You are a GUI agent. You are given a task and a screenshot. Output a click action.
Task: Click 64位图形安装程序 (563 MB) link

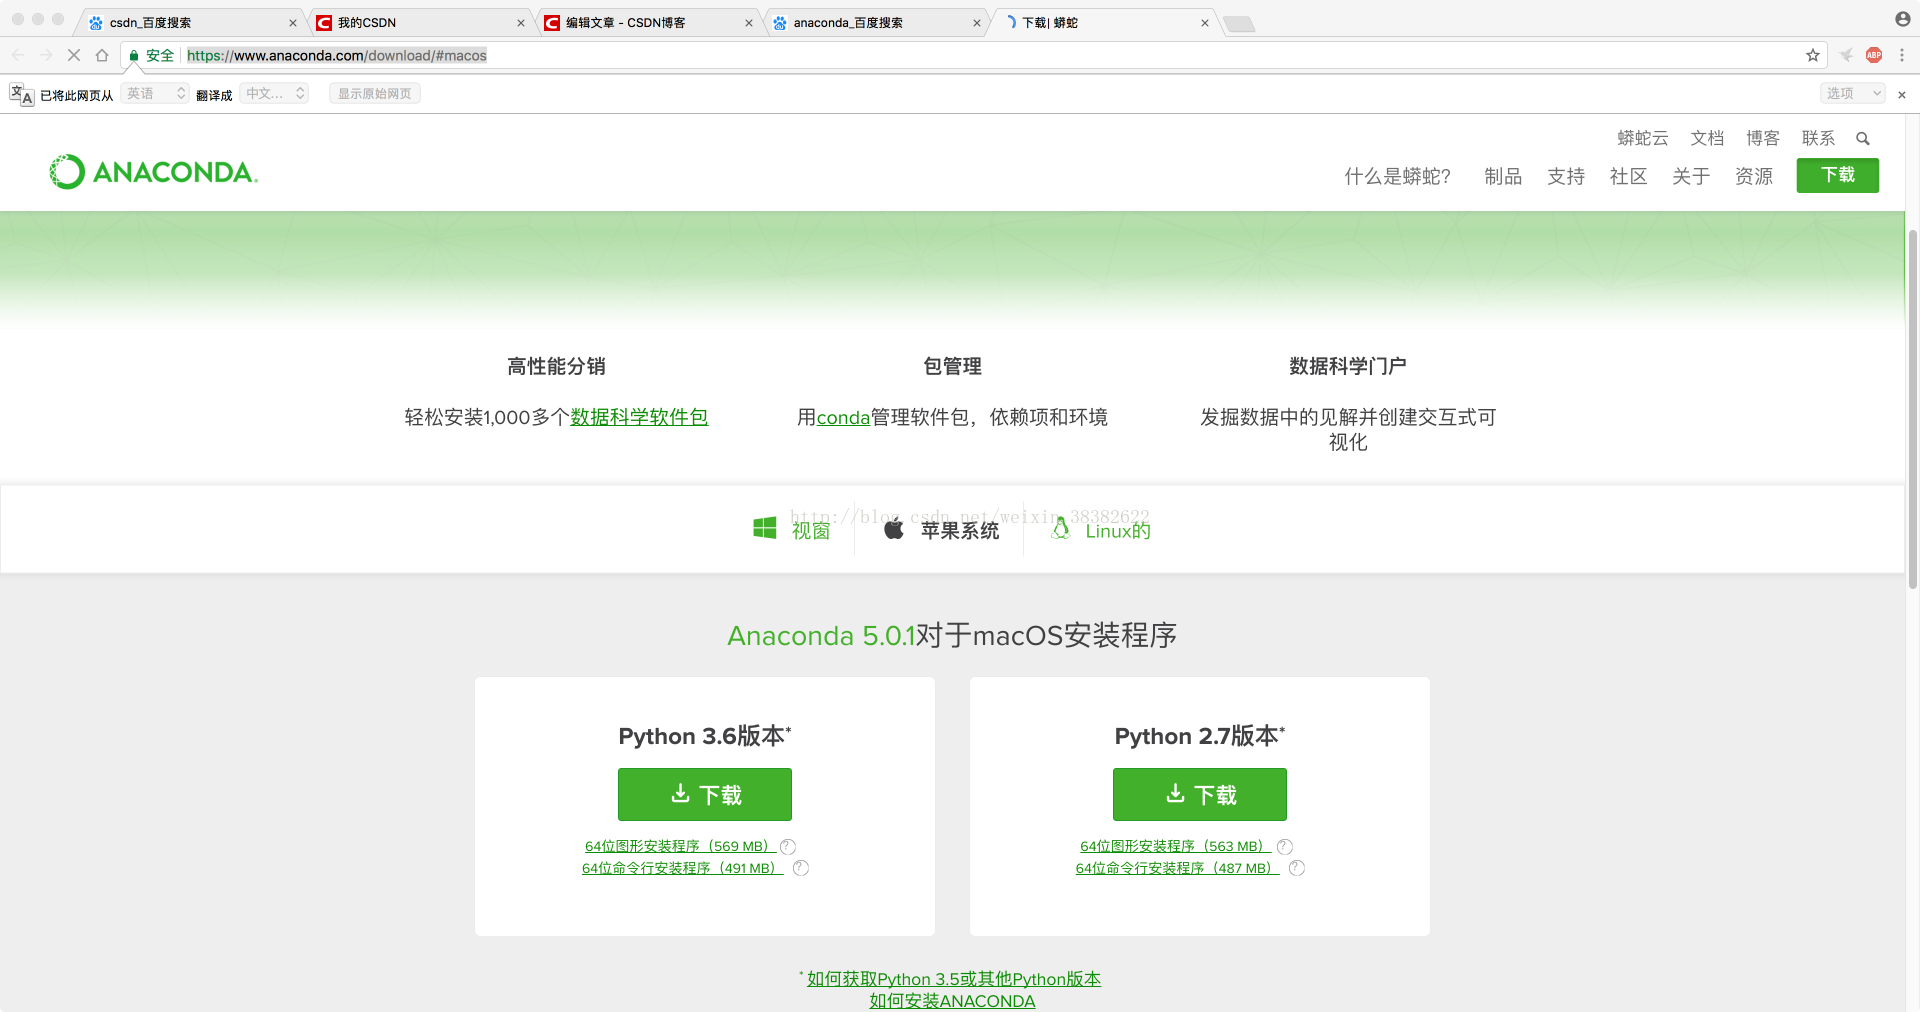(1175, 846)
